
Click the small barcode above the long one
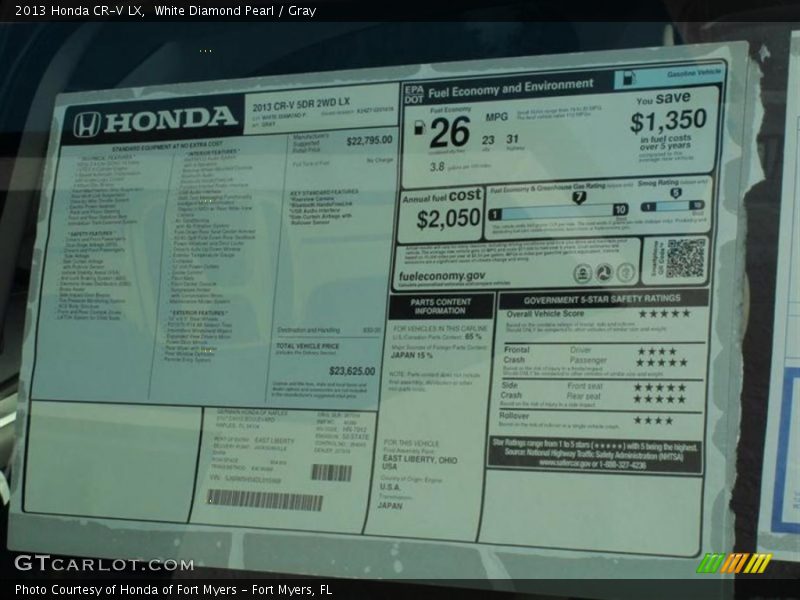pyautogui.click(x=332, y=472)
